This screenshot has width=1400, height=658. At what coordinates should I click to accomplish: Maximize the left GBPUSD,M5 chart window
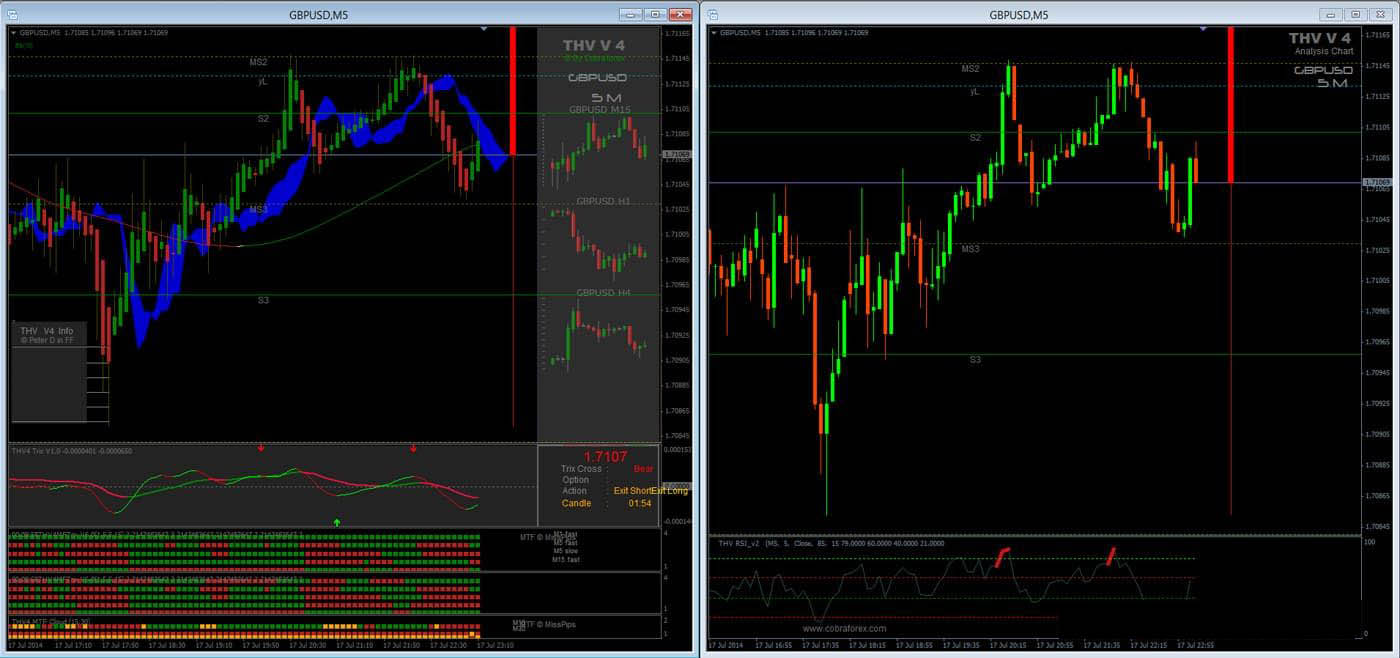coord(655,15)
